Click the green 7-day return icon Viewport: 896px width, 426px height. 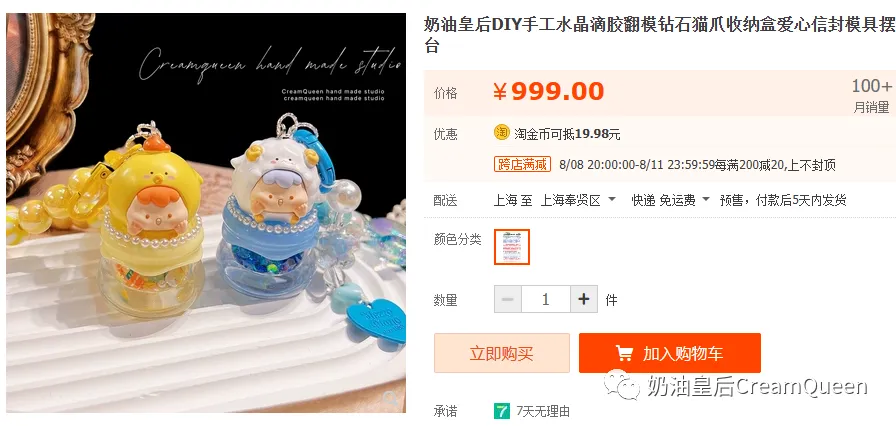coord(502,411)
